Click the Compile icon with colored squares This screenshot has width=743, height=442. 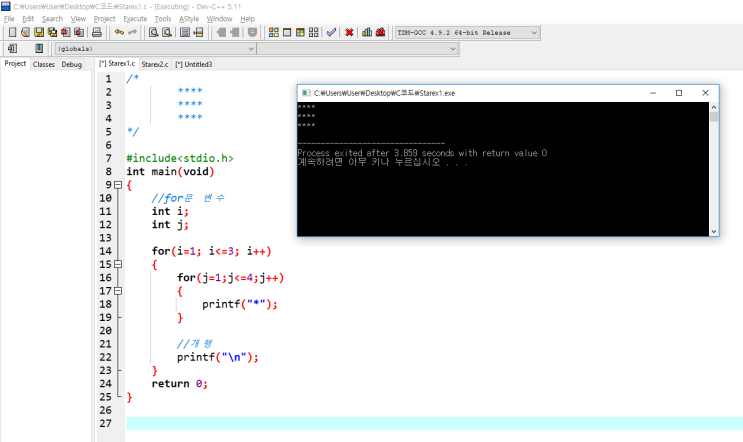273,32
